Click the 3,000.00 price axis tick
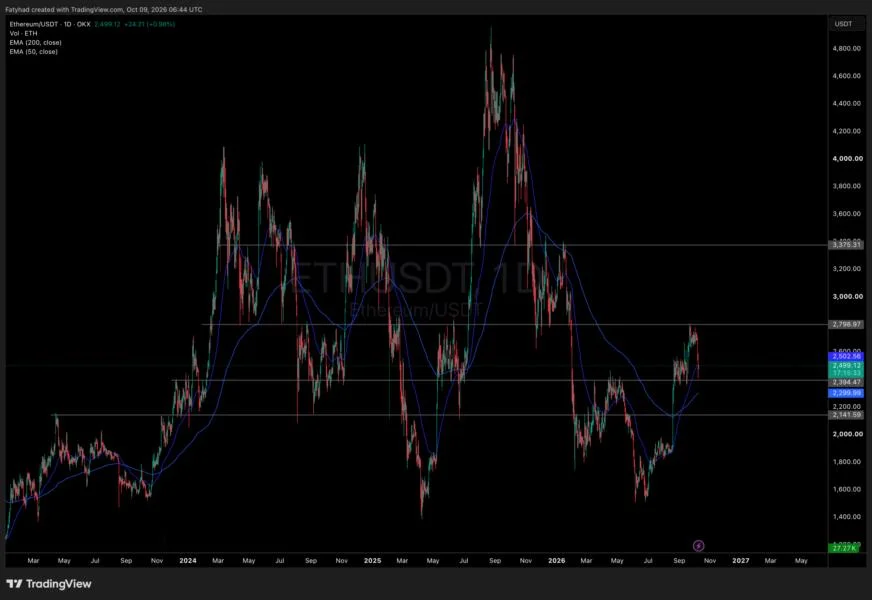Image resolution: width=872 pixels, height=600 pixels. (847, 296)
